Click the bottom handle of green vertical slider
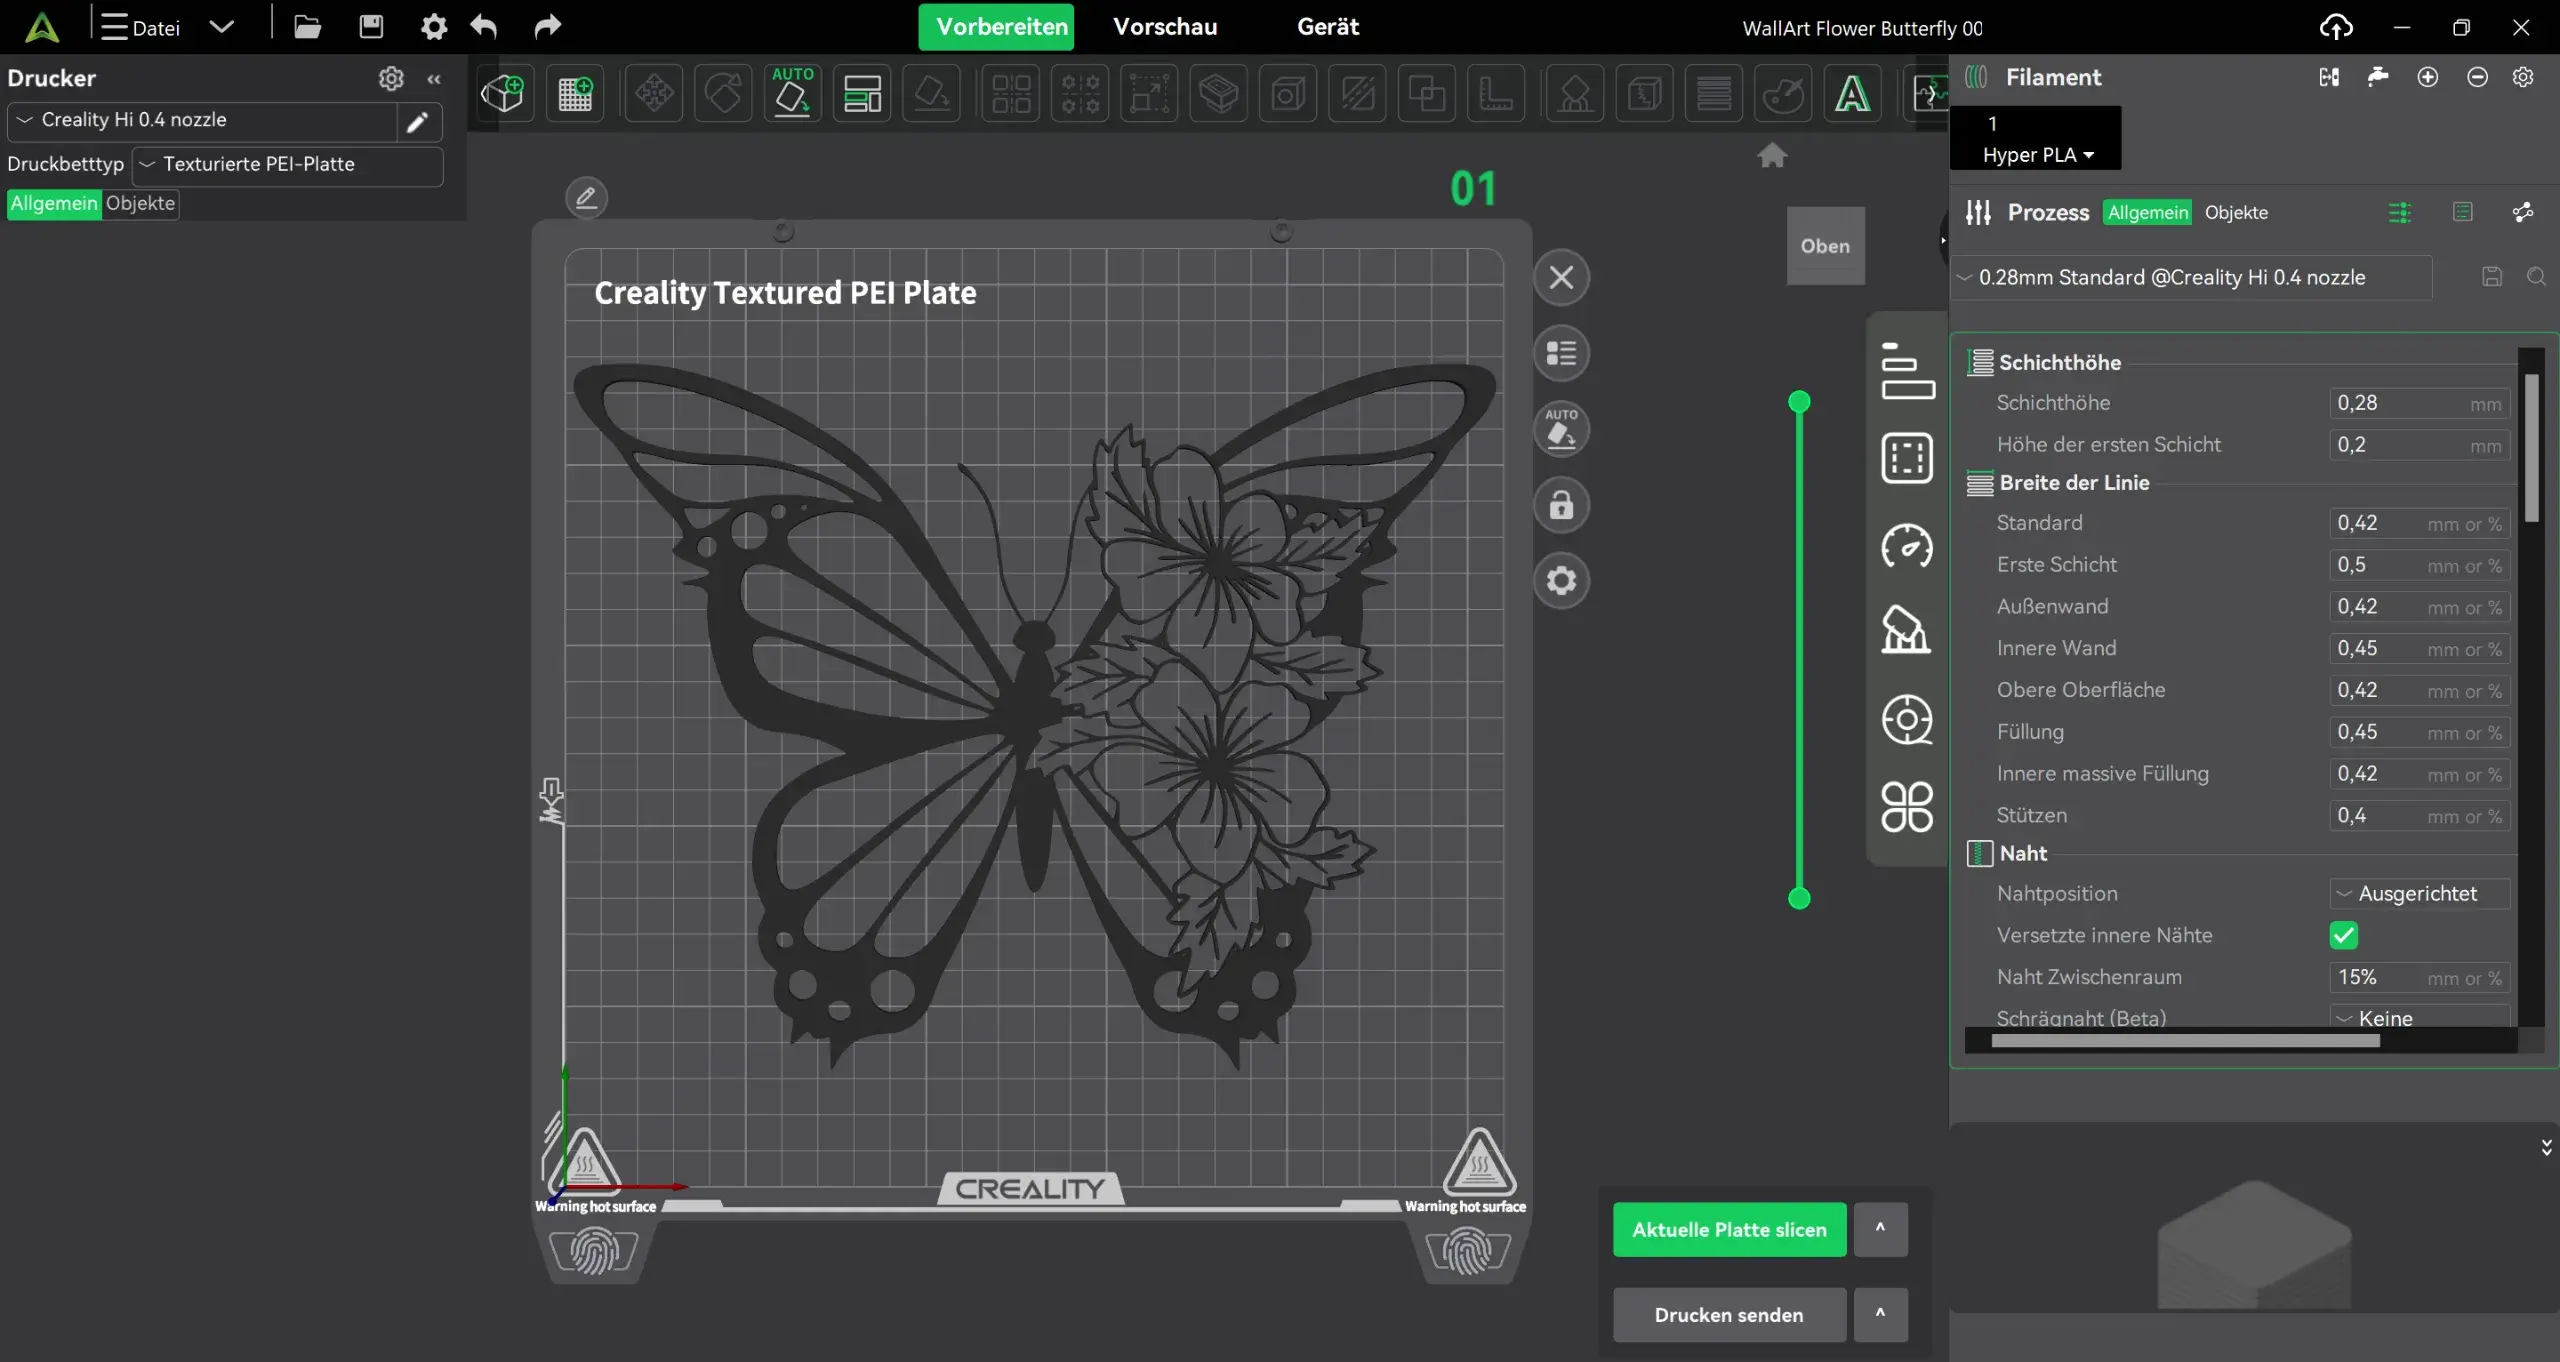This screenshot has width=2560, height=1362. point(1799,898)
